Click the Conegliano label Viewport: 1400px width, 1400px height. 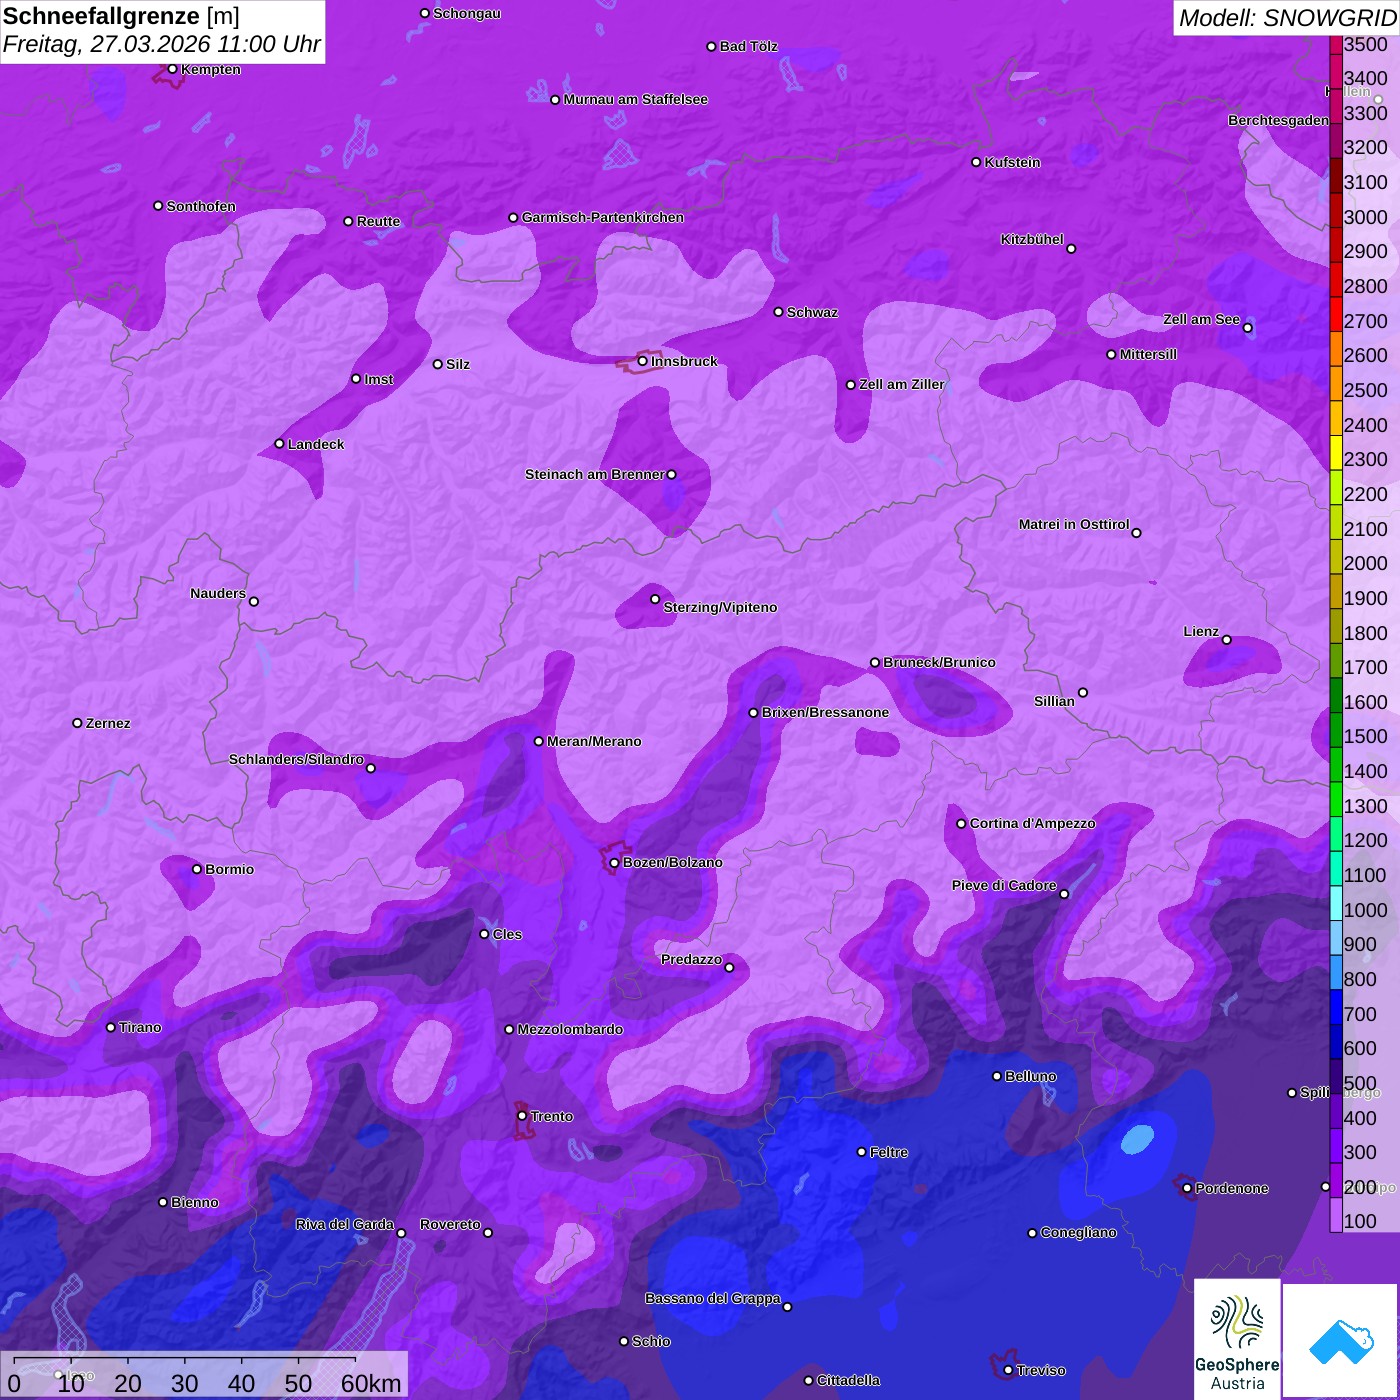click(x=1078, y=1232)
